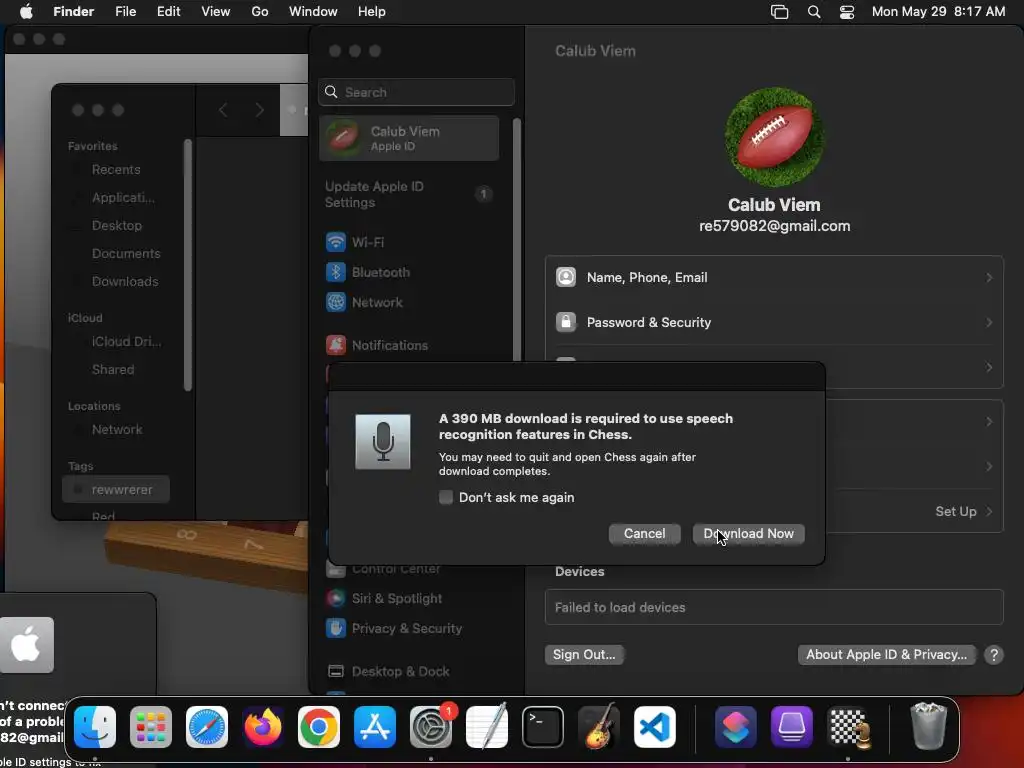The height and width of the screenshot is (768, 1024).
Task: Expand Password & Security row
Action: 774,323
